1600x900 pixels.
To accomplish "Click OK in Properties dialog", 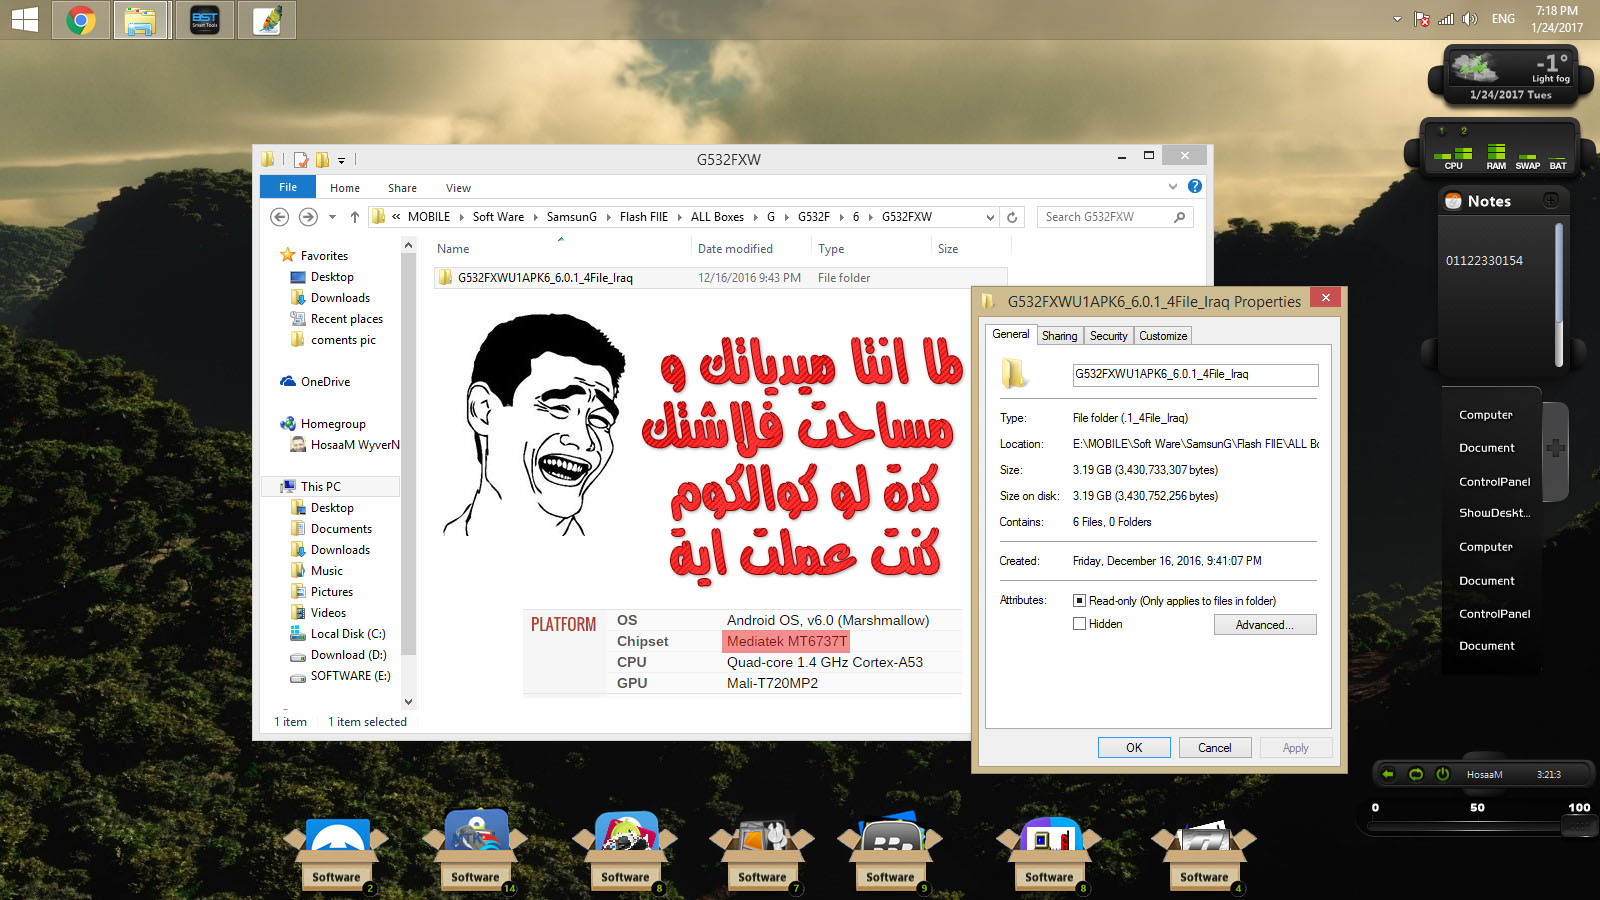I will [1134, 748].
